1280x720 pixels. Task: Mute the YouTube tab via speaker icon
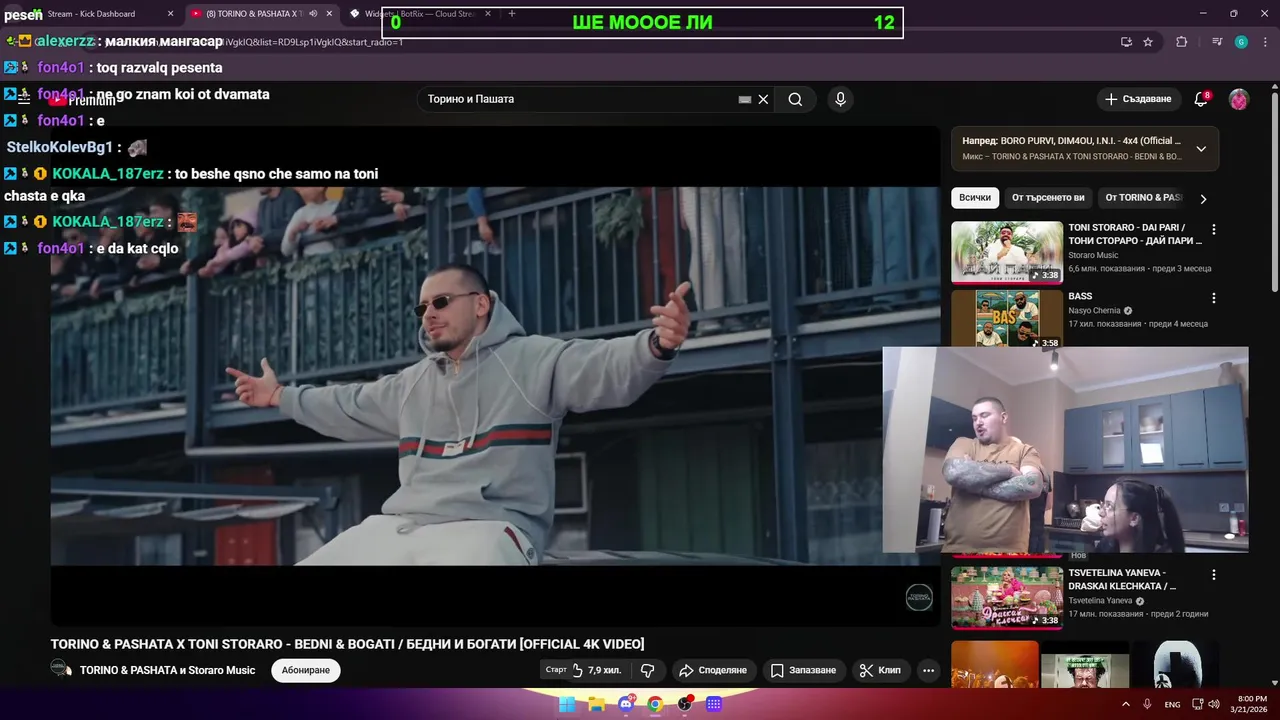[313, 14]
